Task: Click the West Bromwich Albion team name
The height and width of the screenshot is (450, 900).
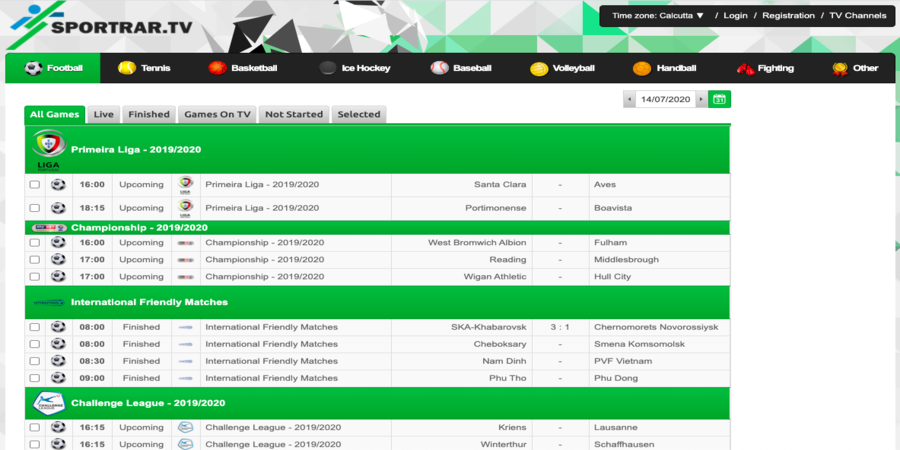Action: tap(477, 243)
